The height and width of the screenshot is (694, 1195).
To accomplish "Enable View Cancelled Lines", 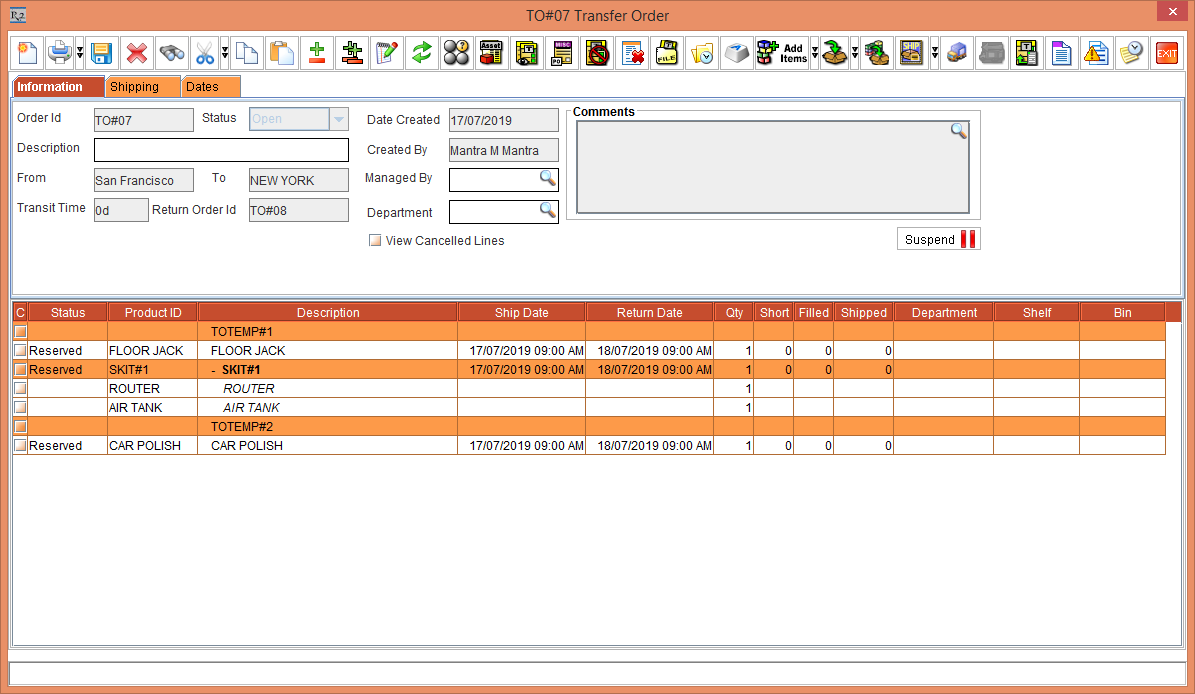I will [x=374, y=240].
